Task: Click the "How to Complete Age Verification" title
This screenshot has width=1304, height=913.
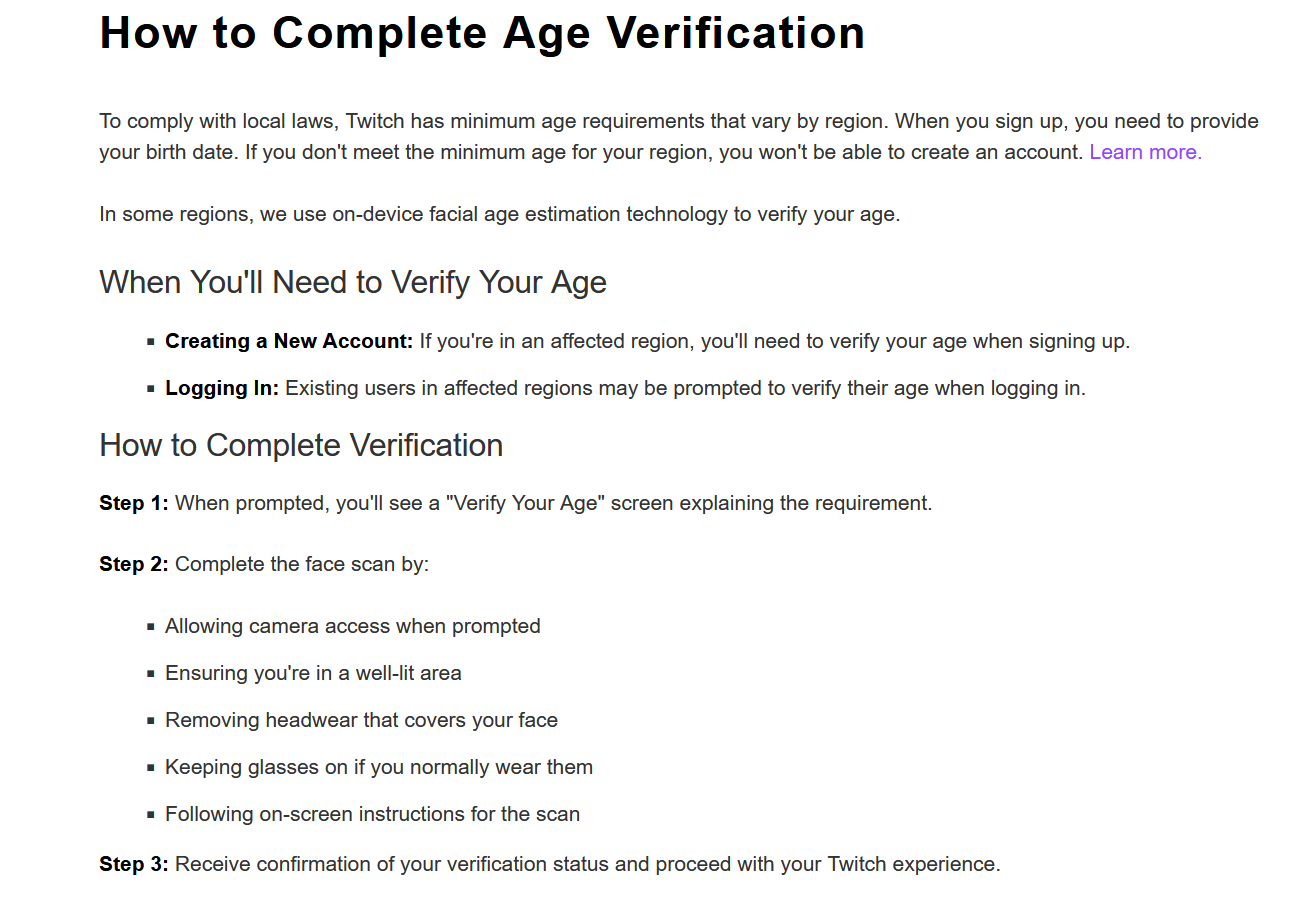Action: pyautogui.click(x=482, y=32)
